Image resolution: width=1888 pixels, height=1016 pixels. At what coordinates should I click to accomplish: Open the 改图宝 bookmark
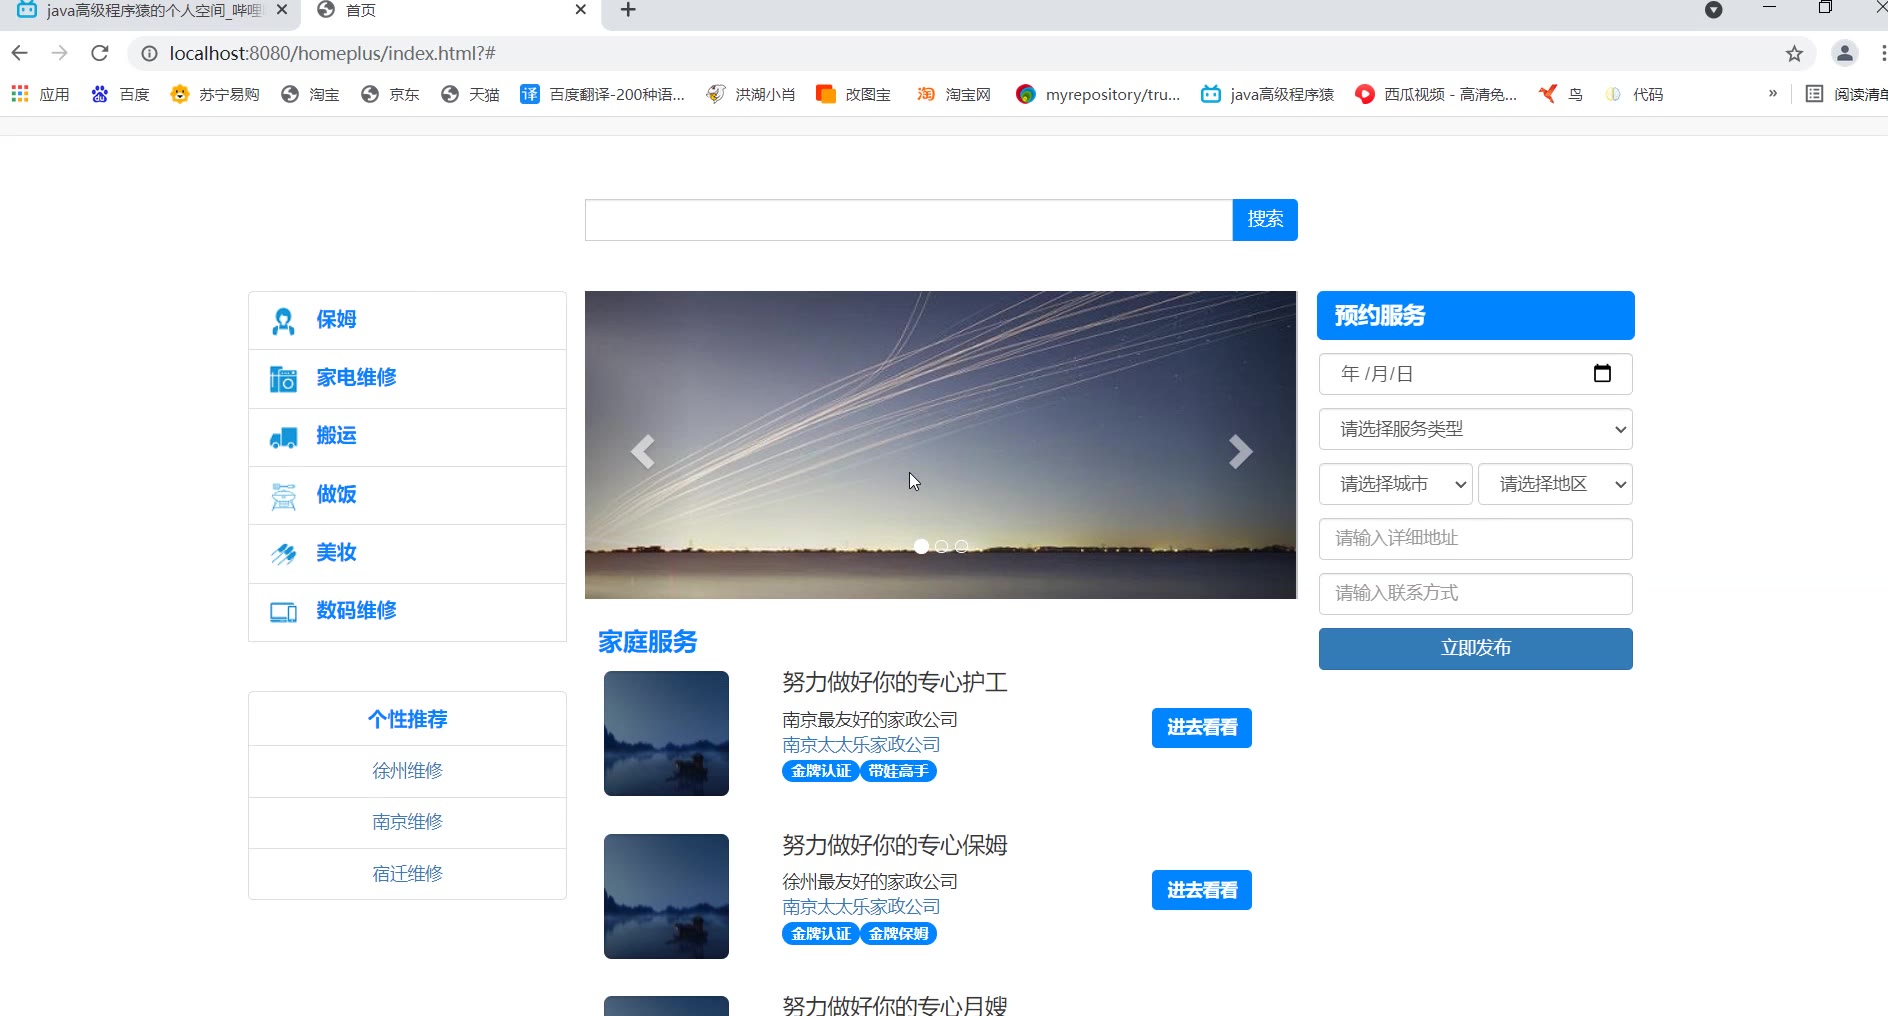853,94
